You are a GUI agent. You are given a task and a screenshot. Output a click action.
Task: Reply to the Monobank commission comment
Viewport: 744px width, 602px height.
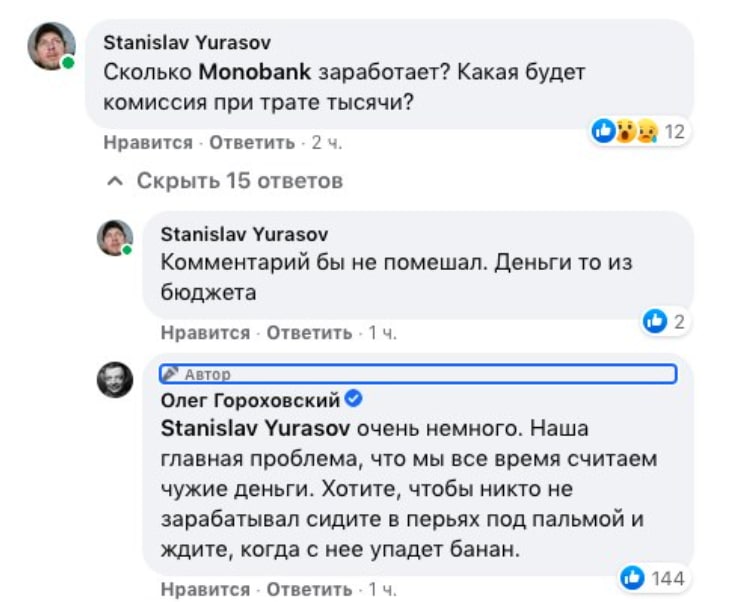[x=251, y=143]
